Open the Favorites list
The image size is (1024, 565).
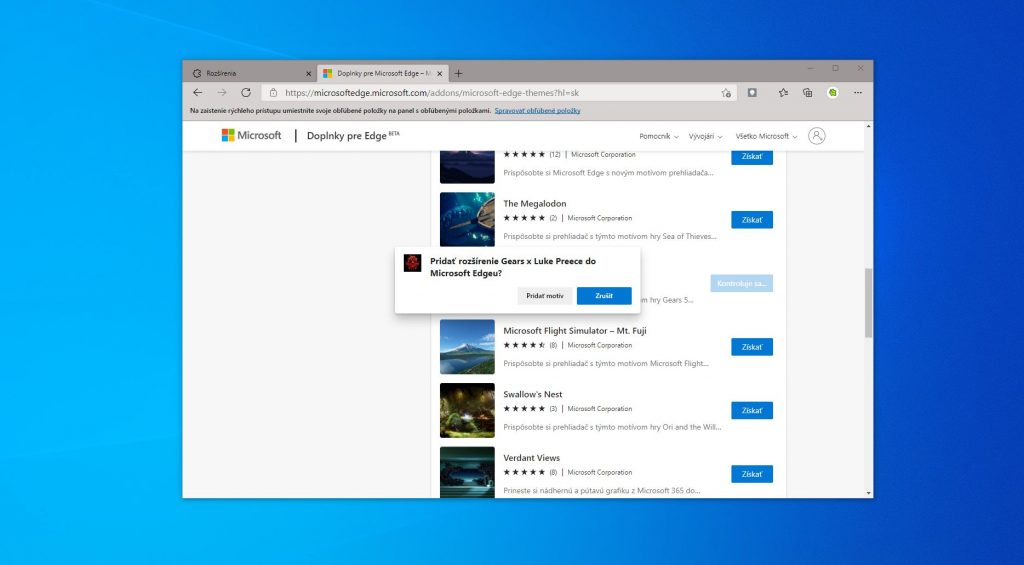point(783,93)
